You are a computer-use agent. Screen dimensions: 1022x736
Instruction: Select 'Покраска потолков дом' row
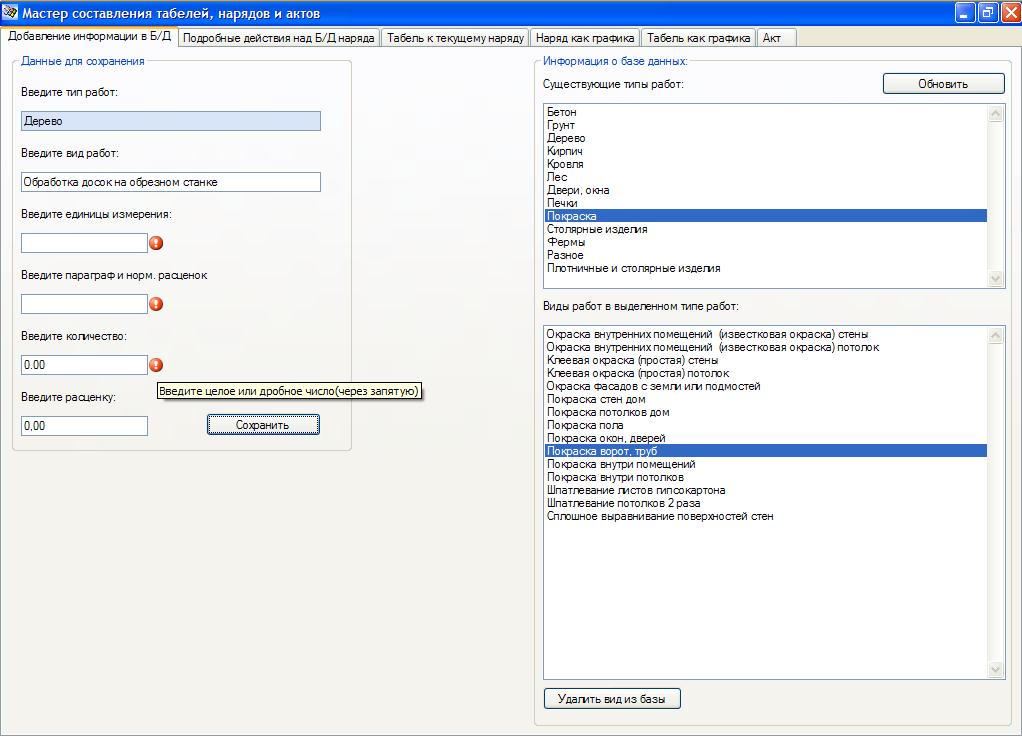pos(766,412)
